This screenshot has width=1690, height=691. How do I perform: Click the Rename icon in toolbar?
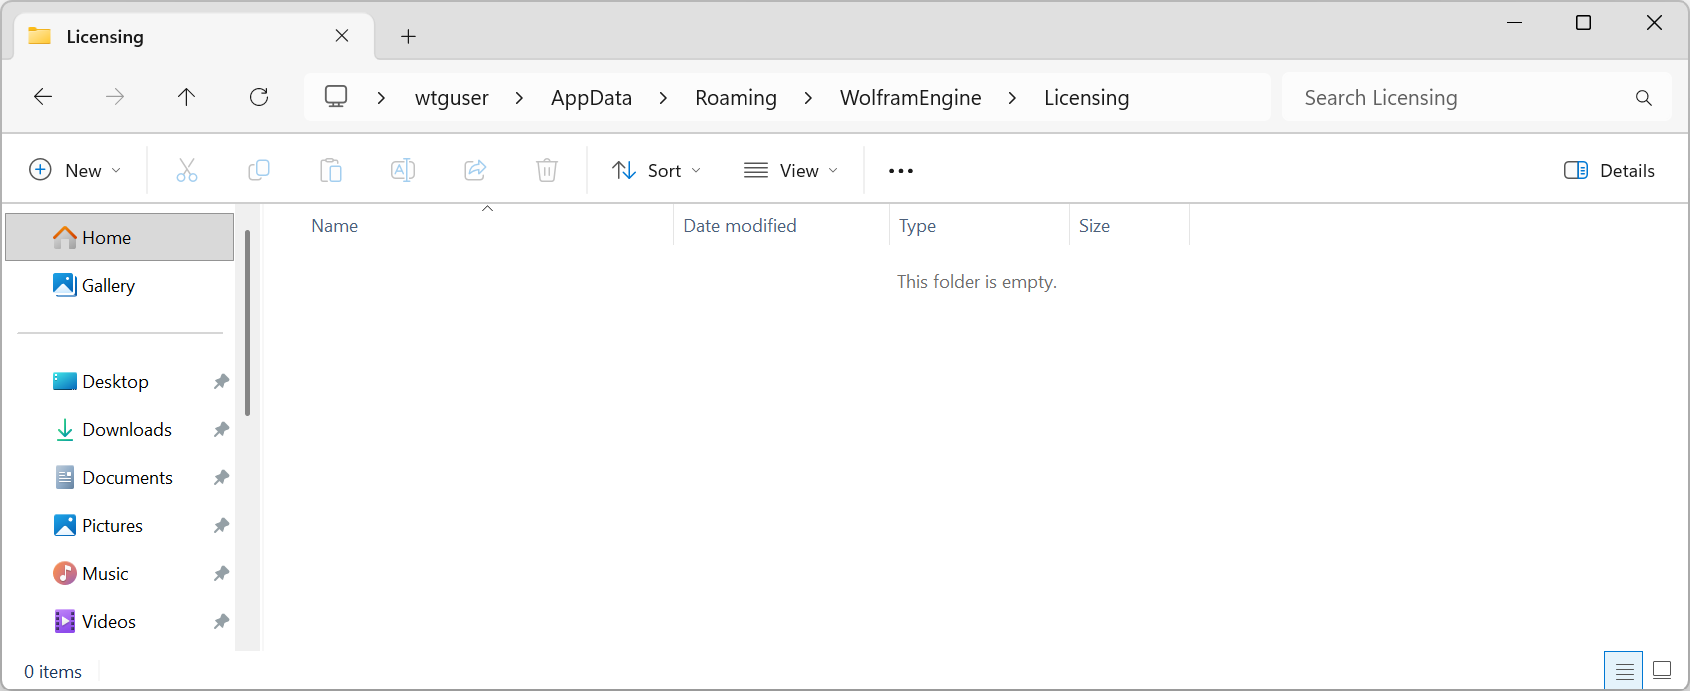click(403, 170)
